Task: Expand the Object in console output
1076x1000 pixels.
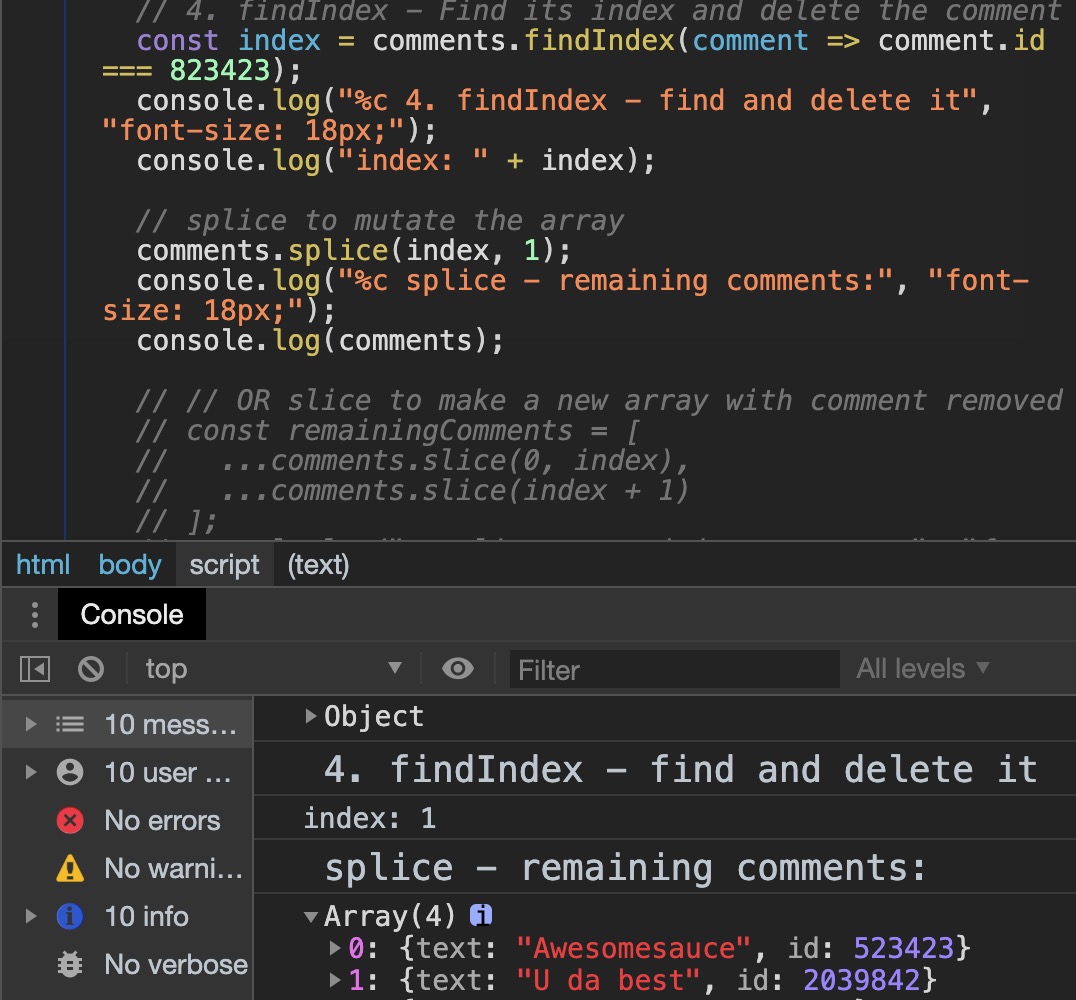Action: tap(310, 716)
